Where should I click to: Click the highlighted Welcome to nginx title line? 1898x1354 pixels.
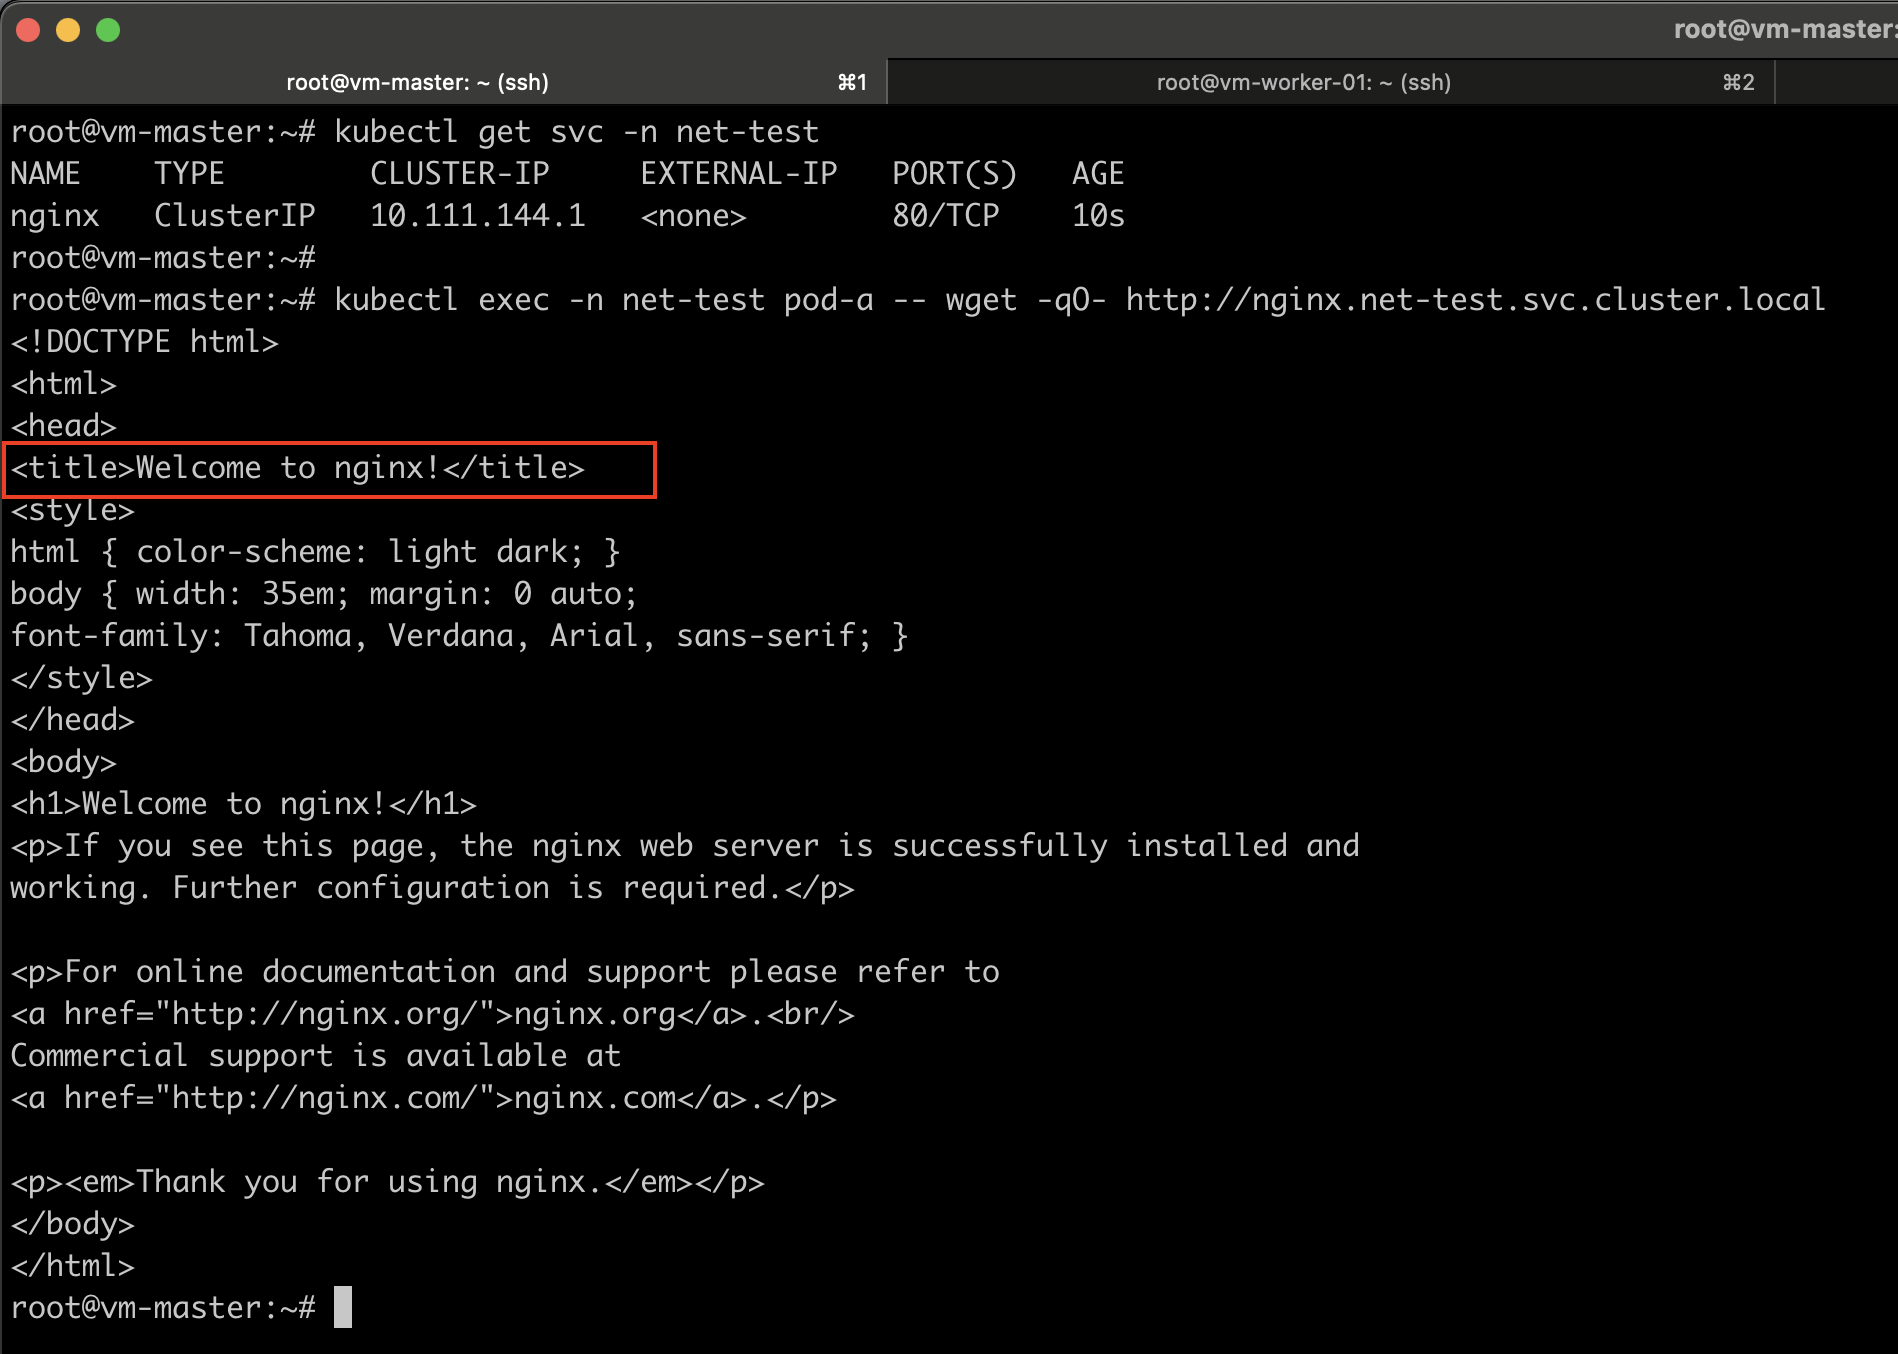tap(298, 468)
